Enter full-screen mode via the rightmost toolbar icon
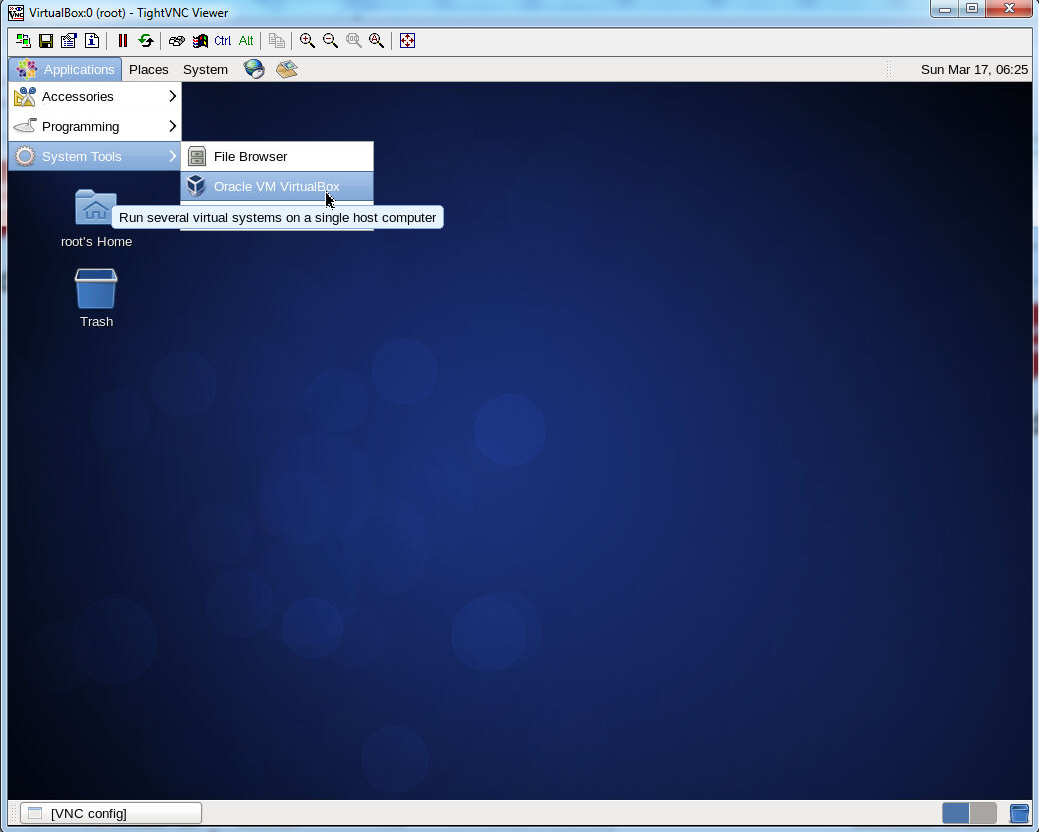The width and height of the screenshot is (1040, 832). 407,41
